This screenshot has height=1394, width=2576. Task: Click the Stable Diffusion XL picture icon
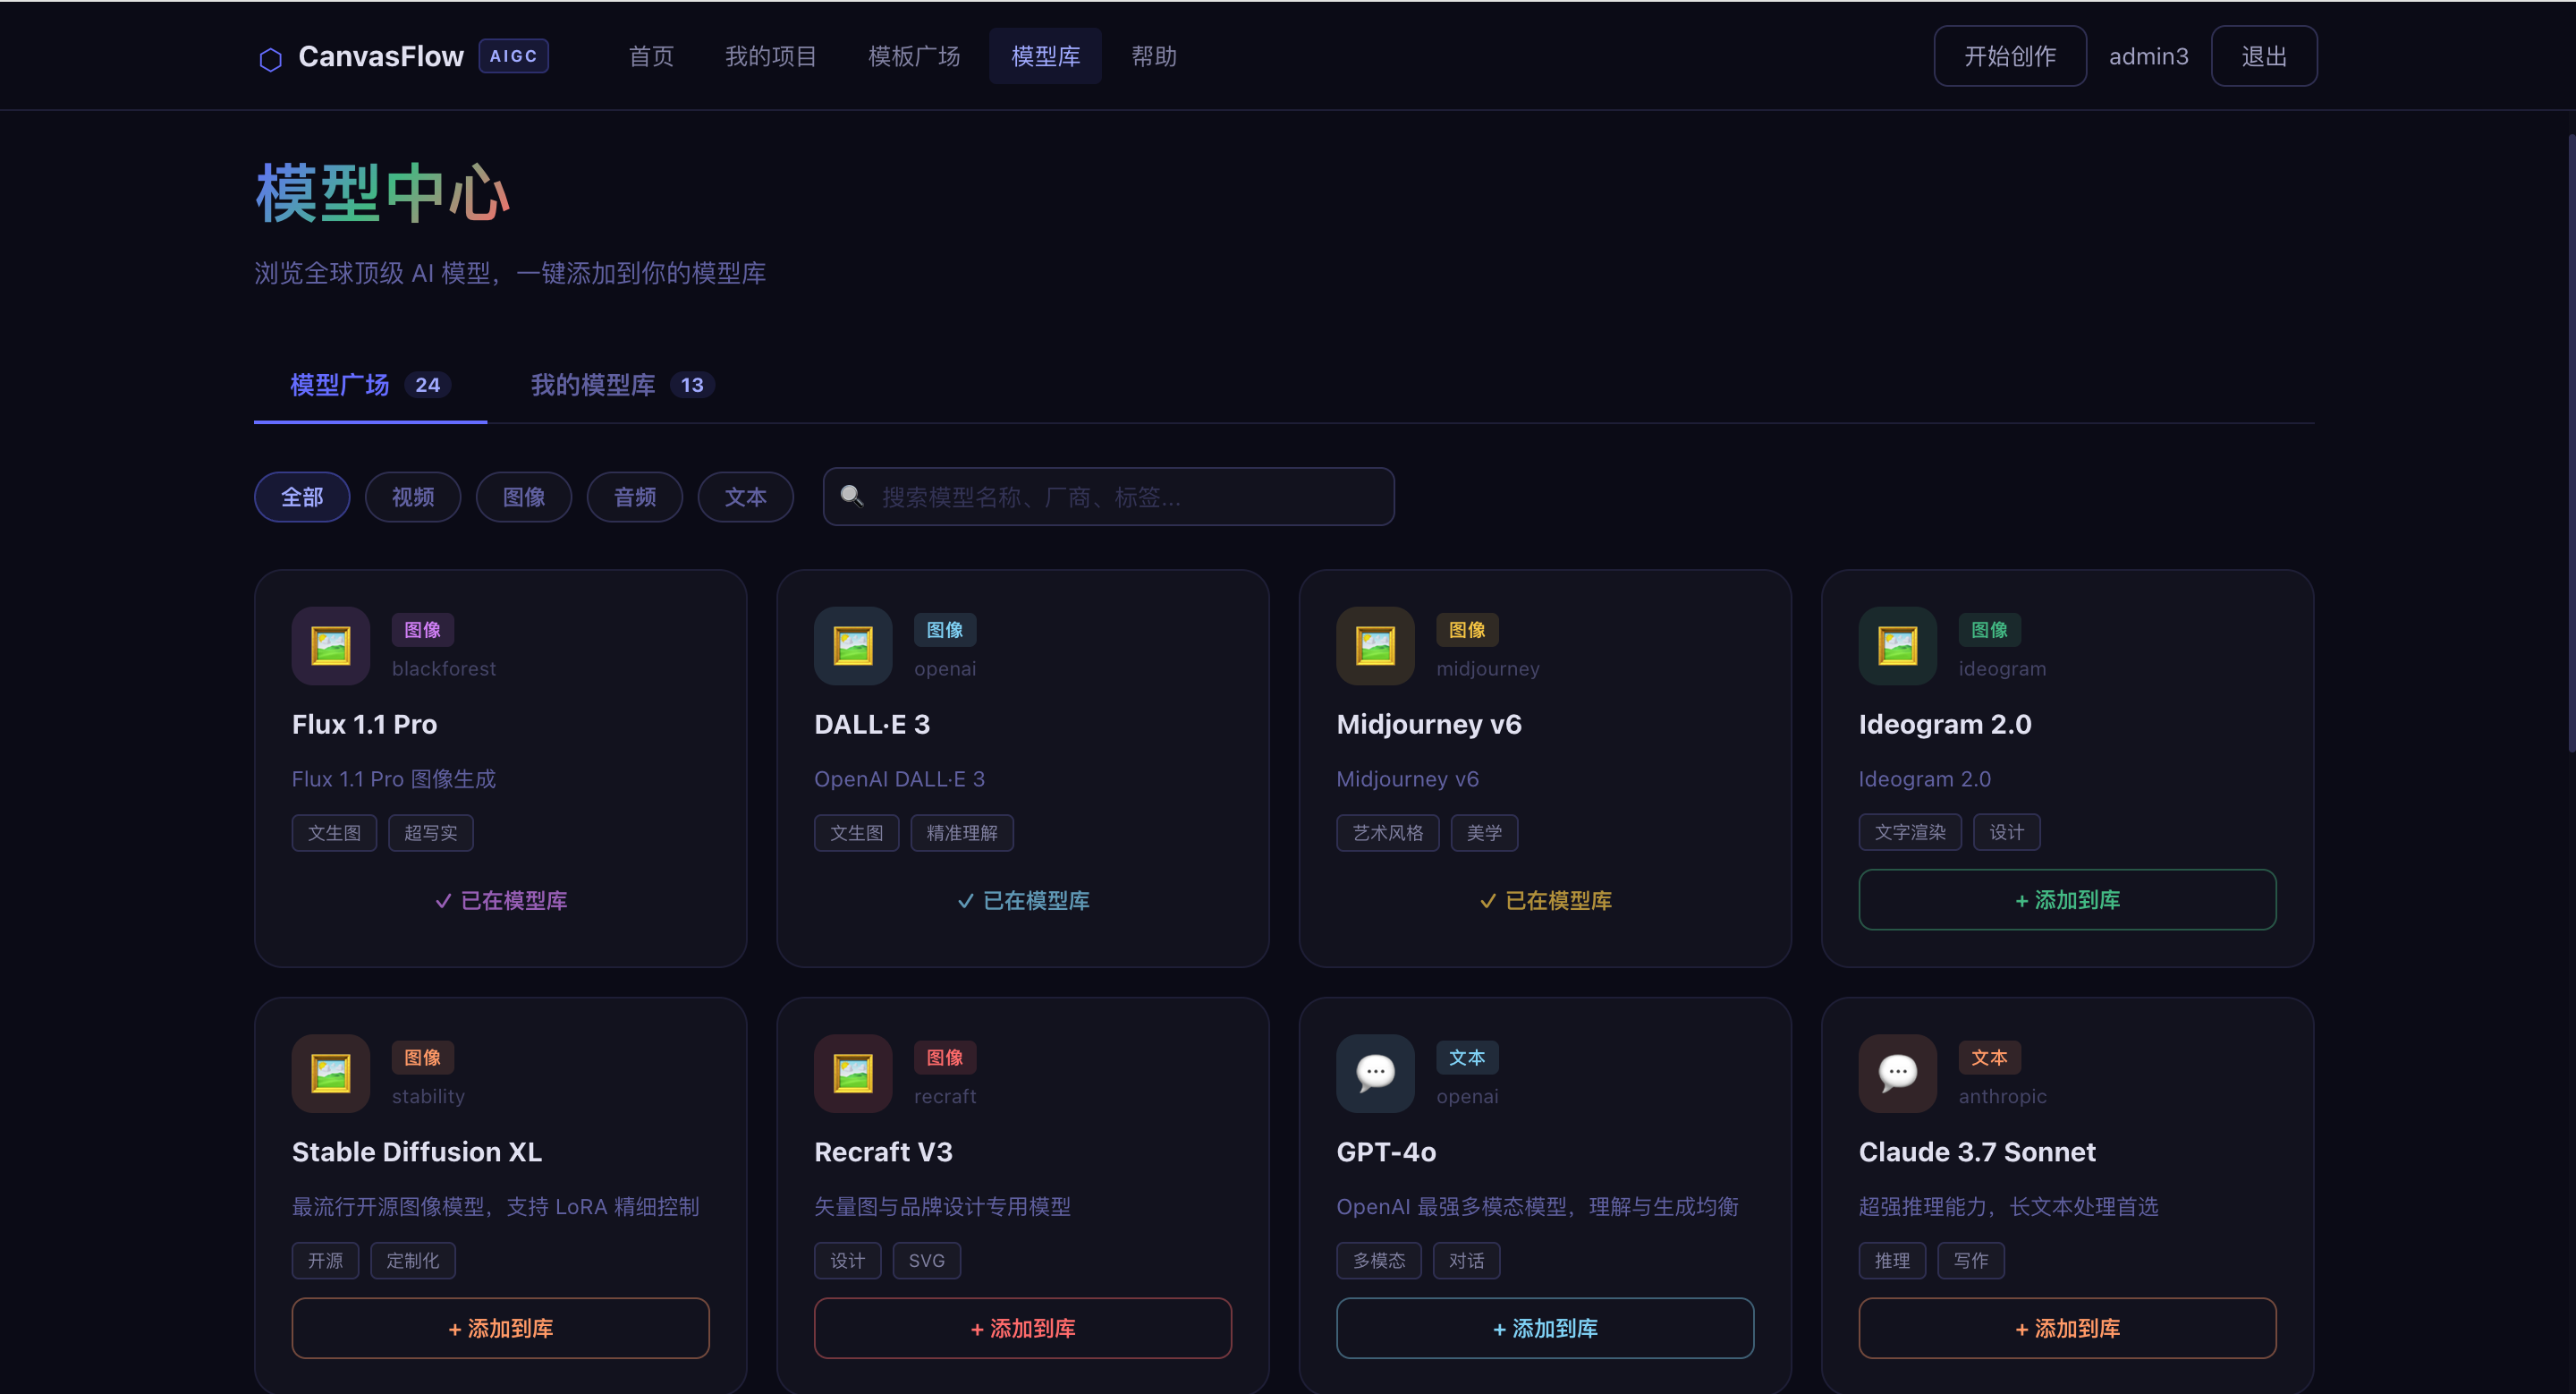330,1073
